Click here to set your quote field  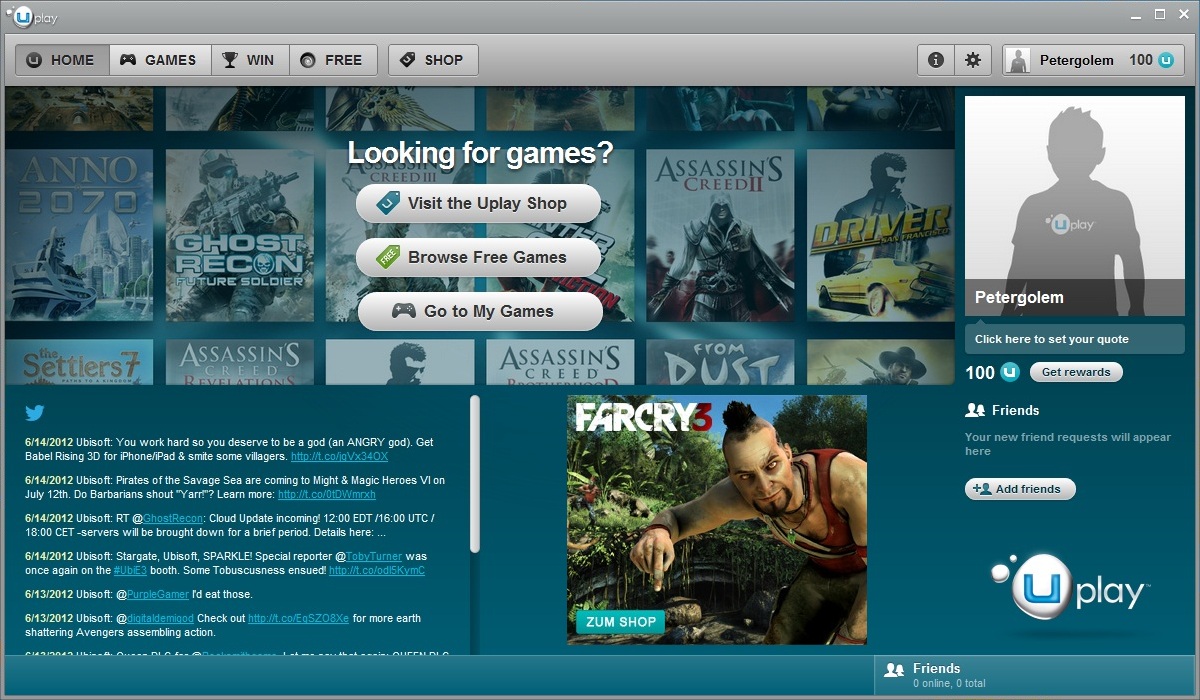[x=1075, y=339]
